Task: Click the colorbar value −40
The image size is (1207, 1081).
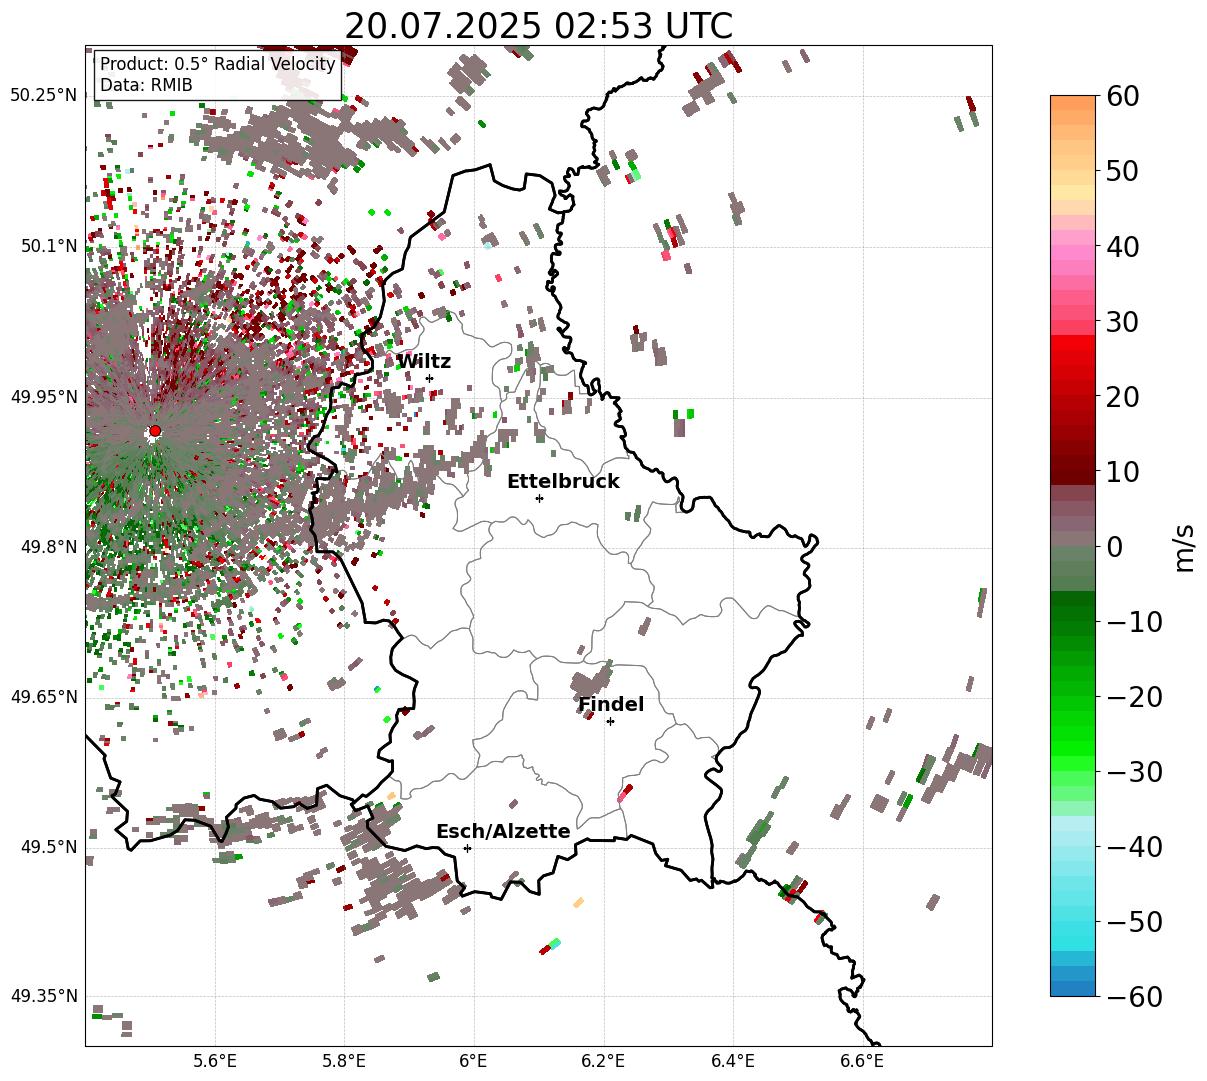Action: [1134, 846]
